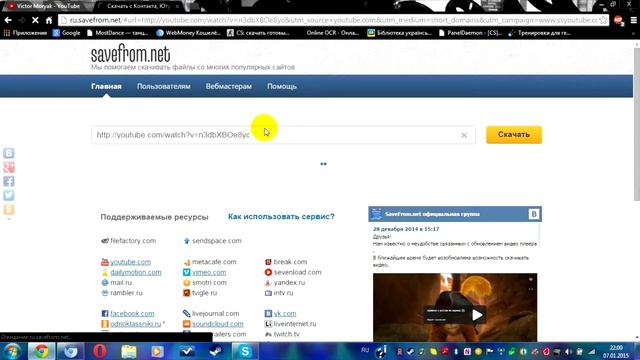Click the browser Back arrow
Image resolution: width=640 pixels, height=360 pixels.
tap(8, 20)
